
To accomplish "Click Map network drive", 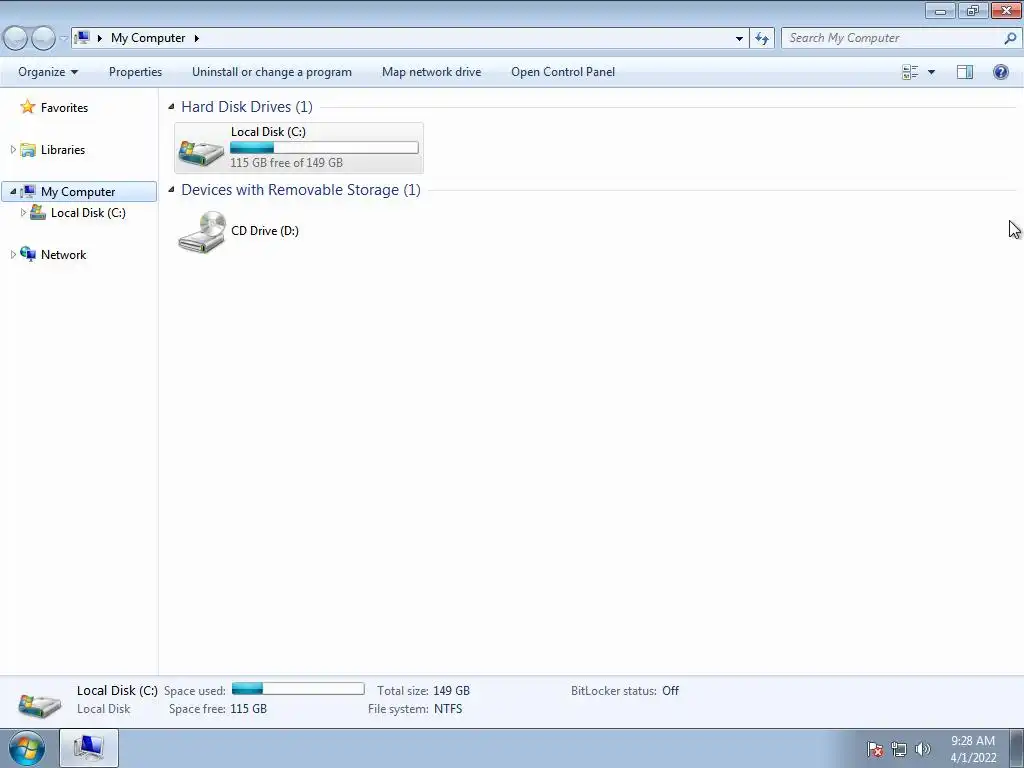I will [431, 72].
